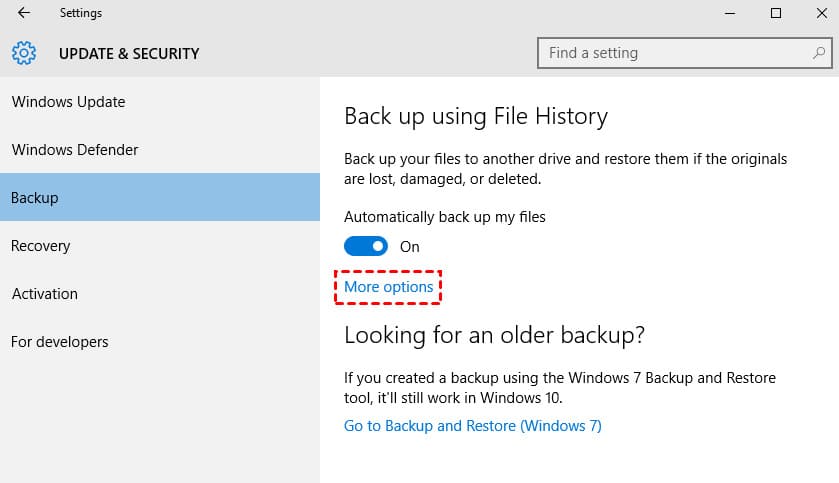Image resolution: width=839 pixels, height=483 pixels.
Task: Click the Settings gear icon
Action: point(24,53)
